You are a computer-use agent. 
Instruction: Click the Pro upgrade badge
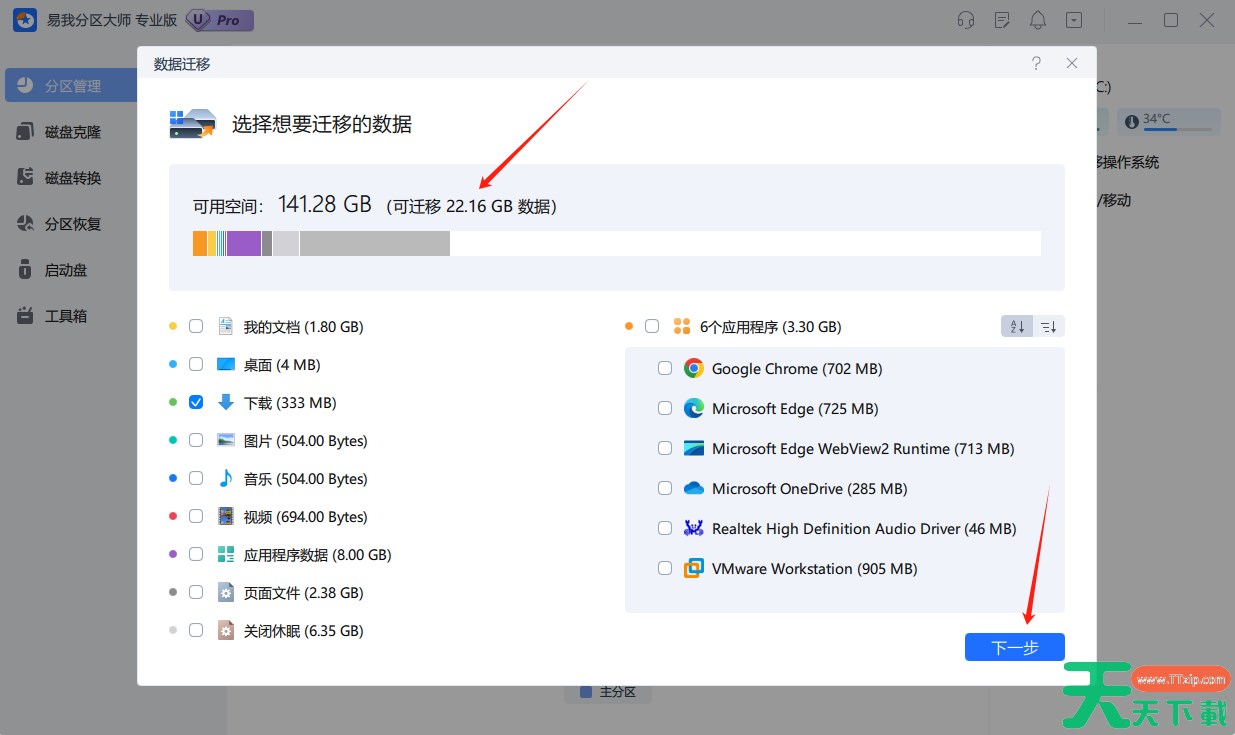220,20
